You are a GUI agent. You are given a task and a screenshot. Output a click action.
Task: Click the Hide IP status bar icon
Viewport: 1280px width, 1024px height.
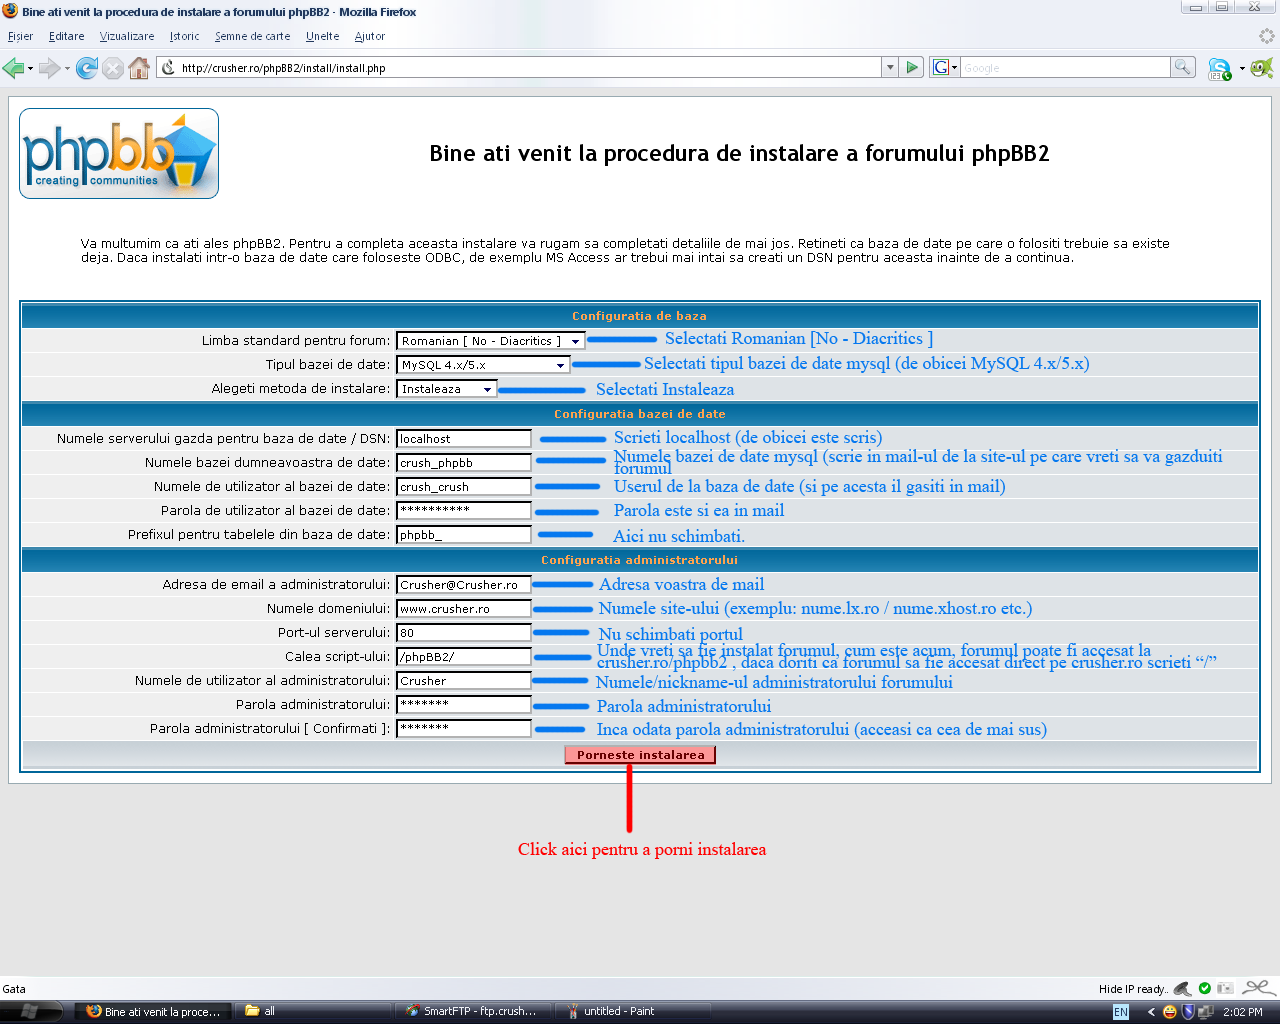1181,988
